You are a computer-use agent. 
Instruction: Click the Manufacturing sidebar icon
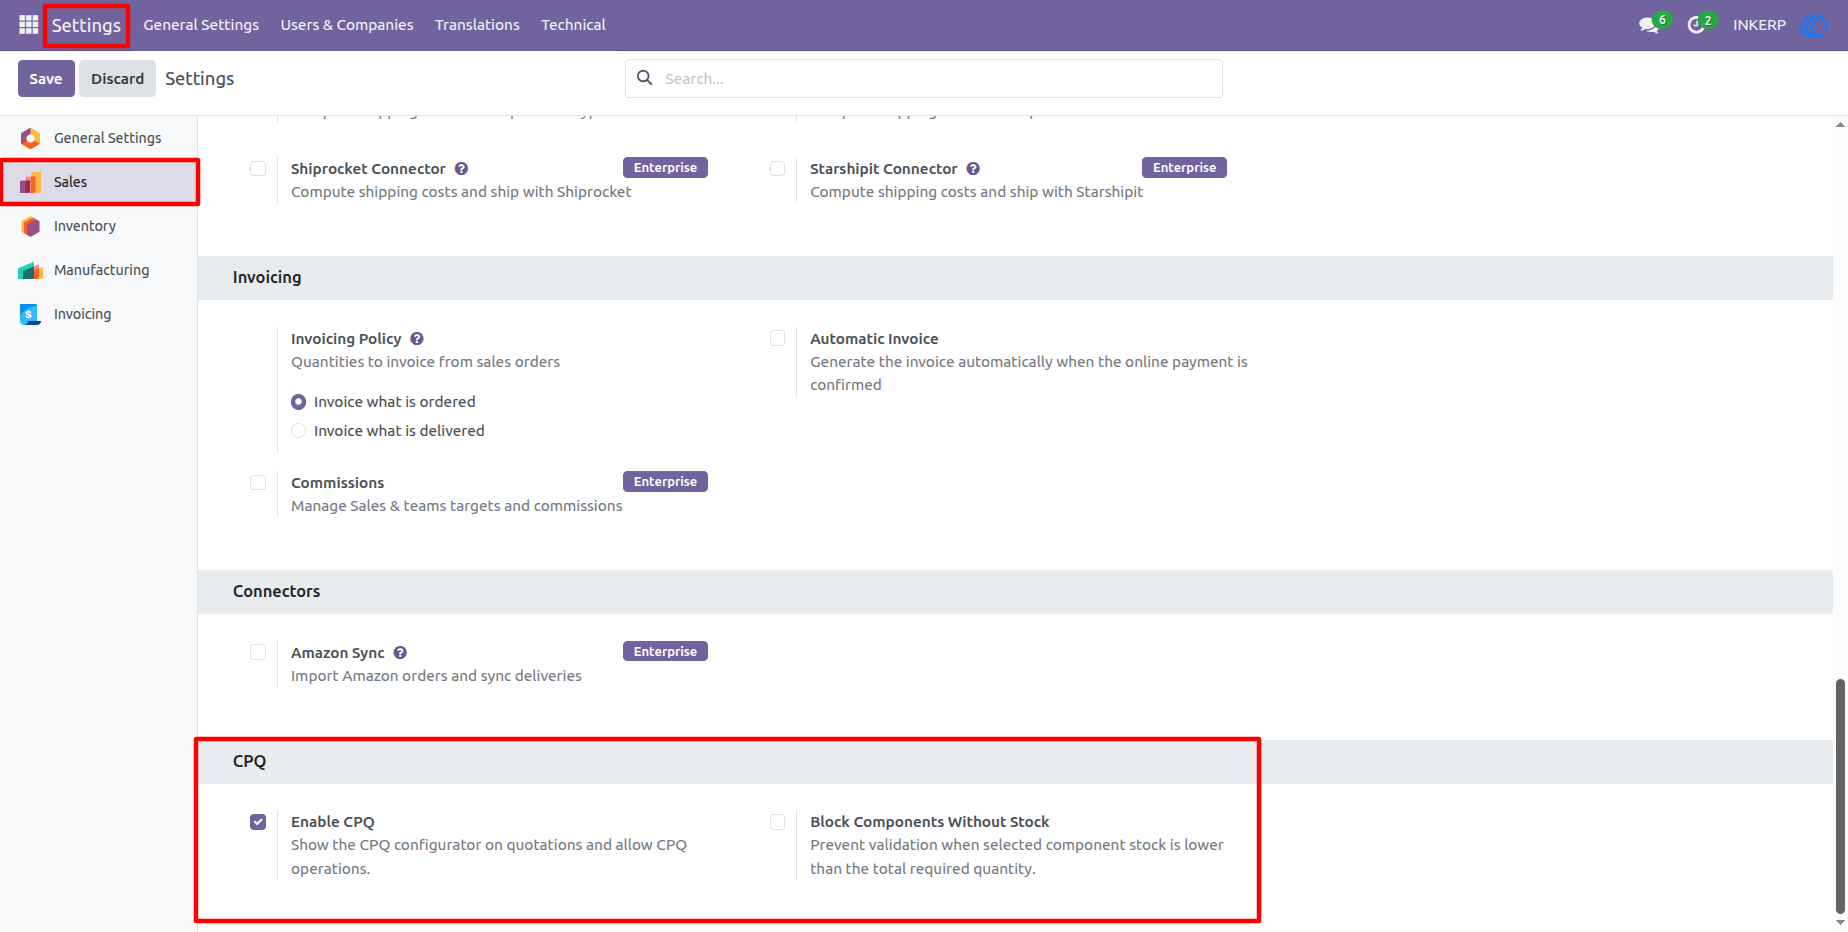pos(31,270)
